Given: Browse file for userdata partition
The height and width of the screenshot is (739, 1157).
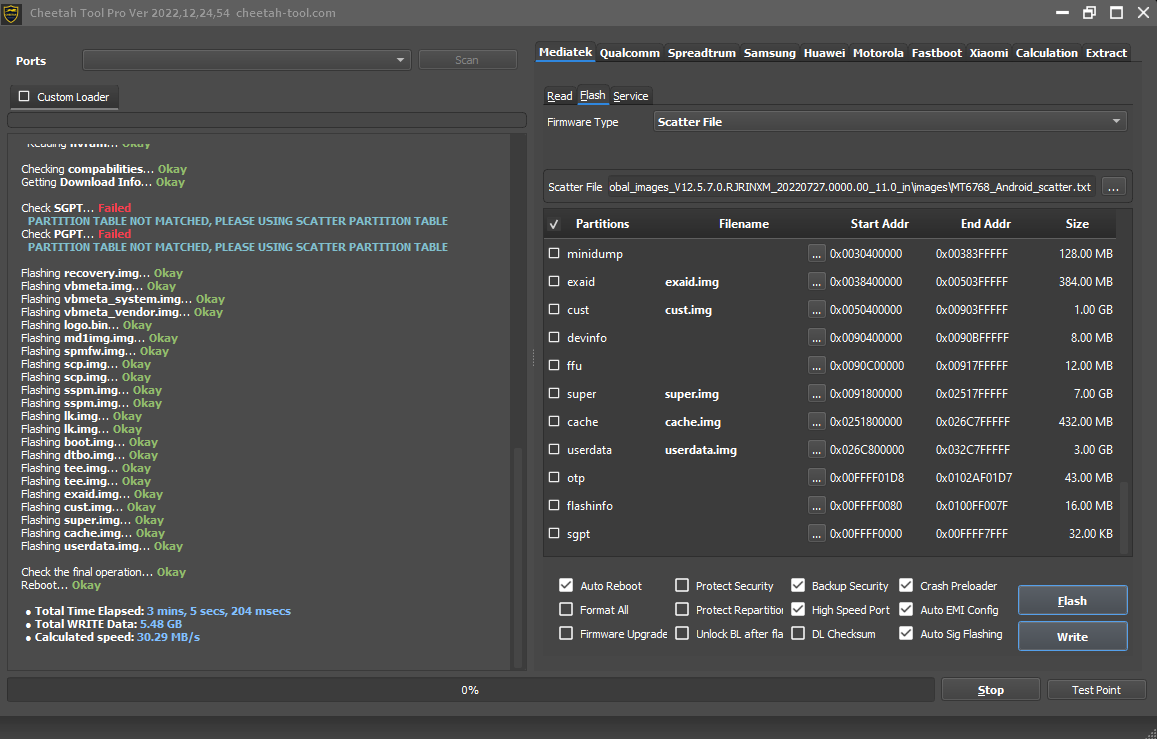Looking at the screenshot, I should click(816, 449).
